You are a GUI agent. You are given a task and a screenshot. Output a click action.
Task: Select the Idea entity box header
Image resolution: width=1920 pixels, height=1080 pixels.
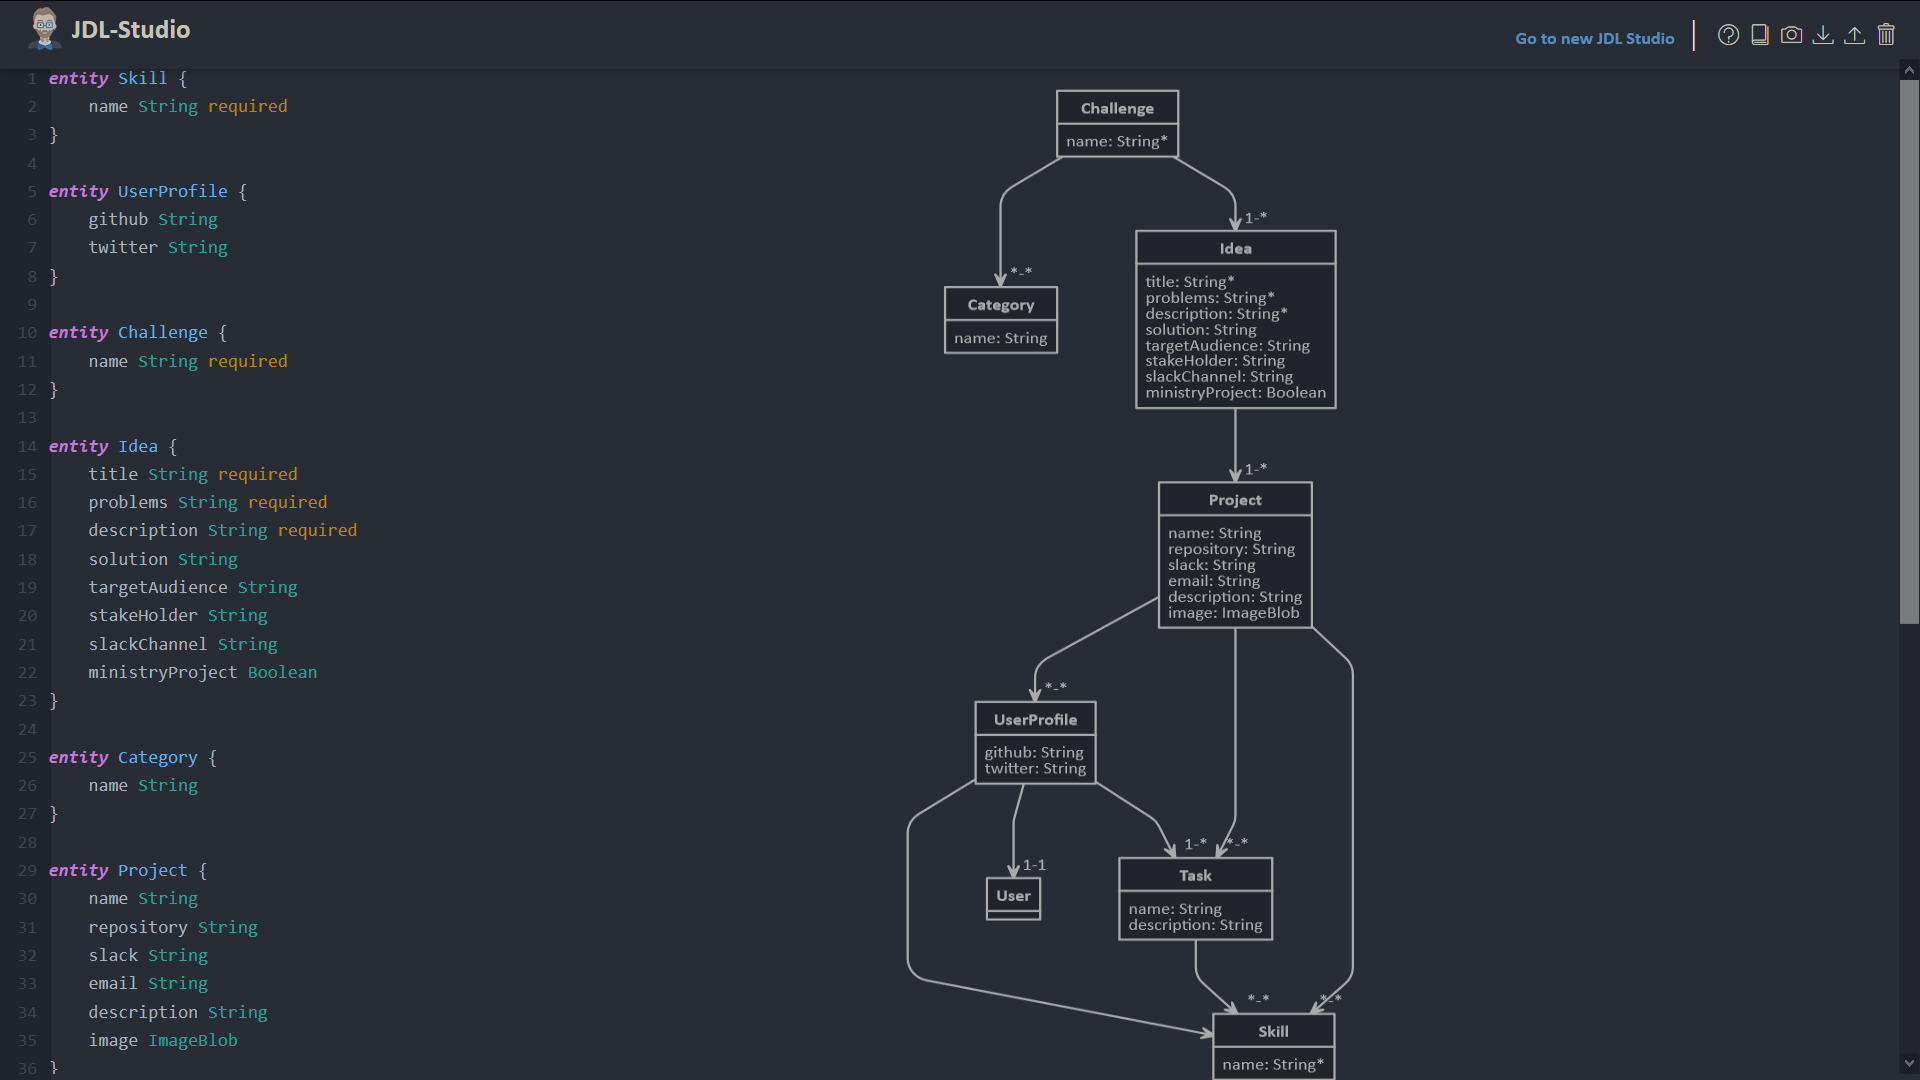[x=1235, y=248]
